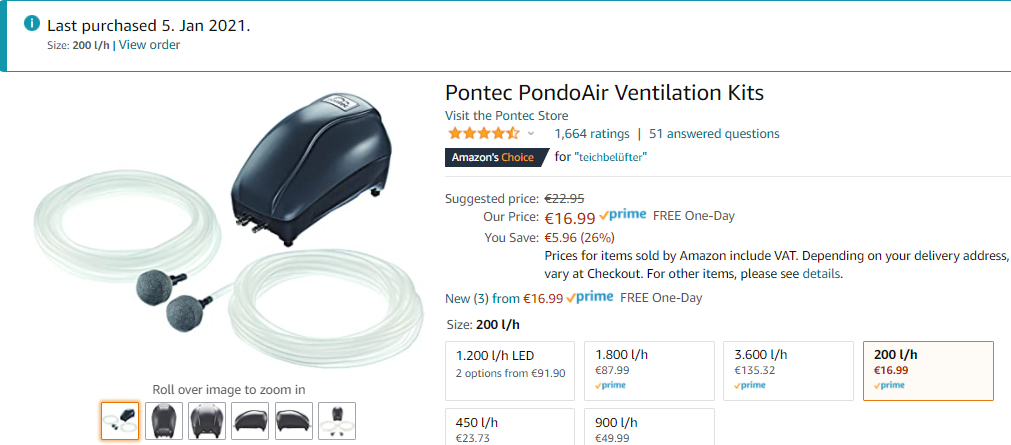Select the 1.800 l/h size option
Screen dimensions: 1011x445
pyautogui.click(x=649, y=371)
